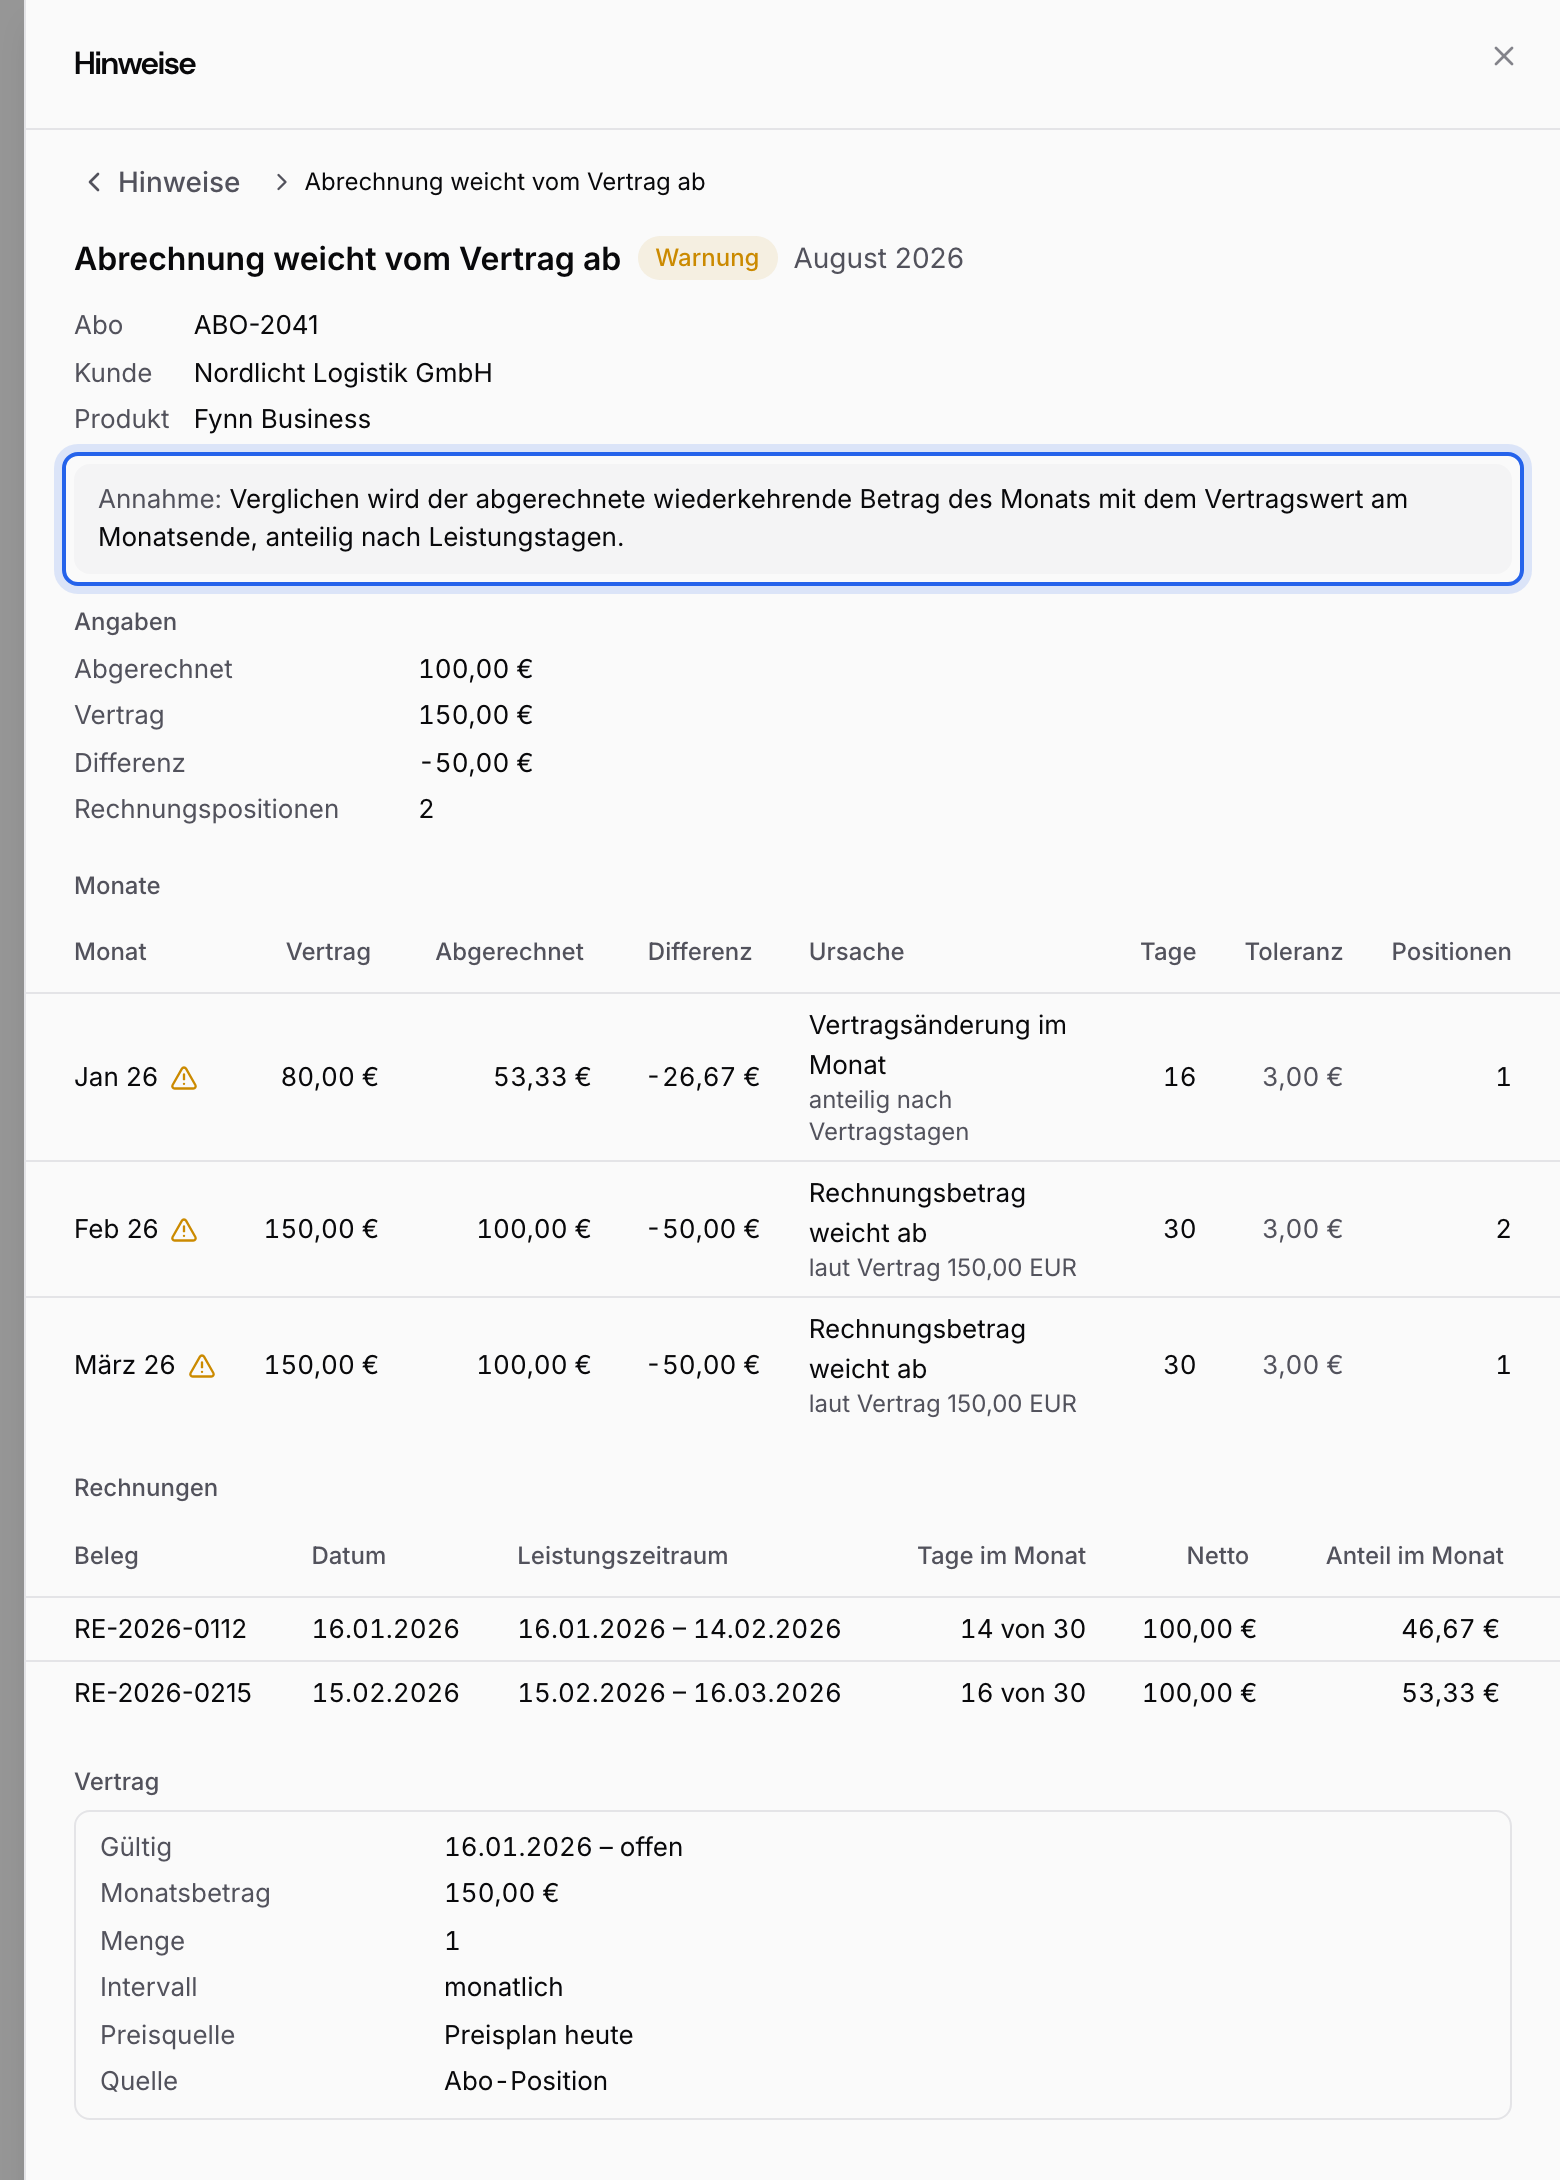Click the 'Anteil im Monat' column header
Image resolution: width=1560 pixels, height=2180 pixels.
(1414, 1556)
